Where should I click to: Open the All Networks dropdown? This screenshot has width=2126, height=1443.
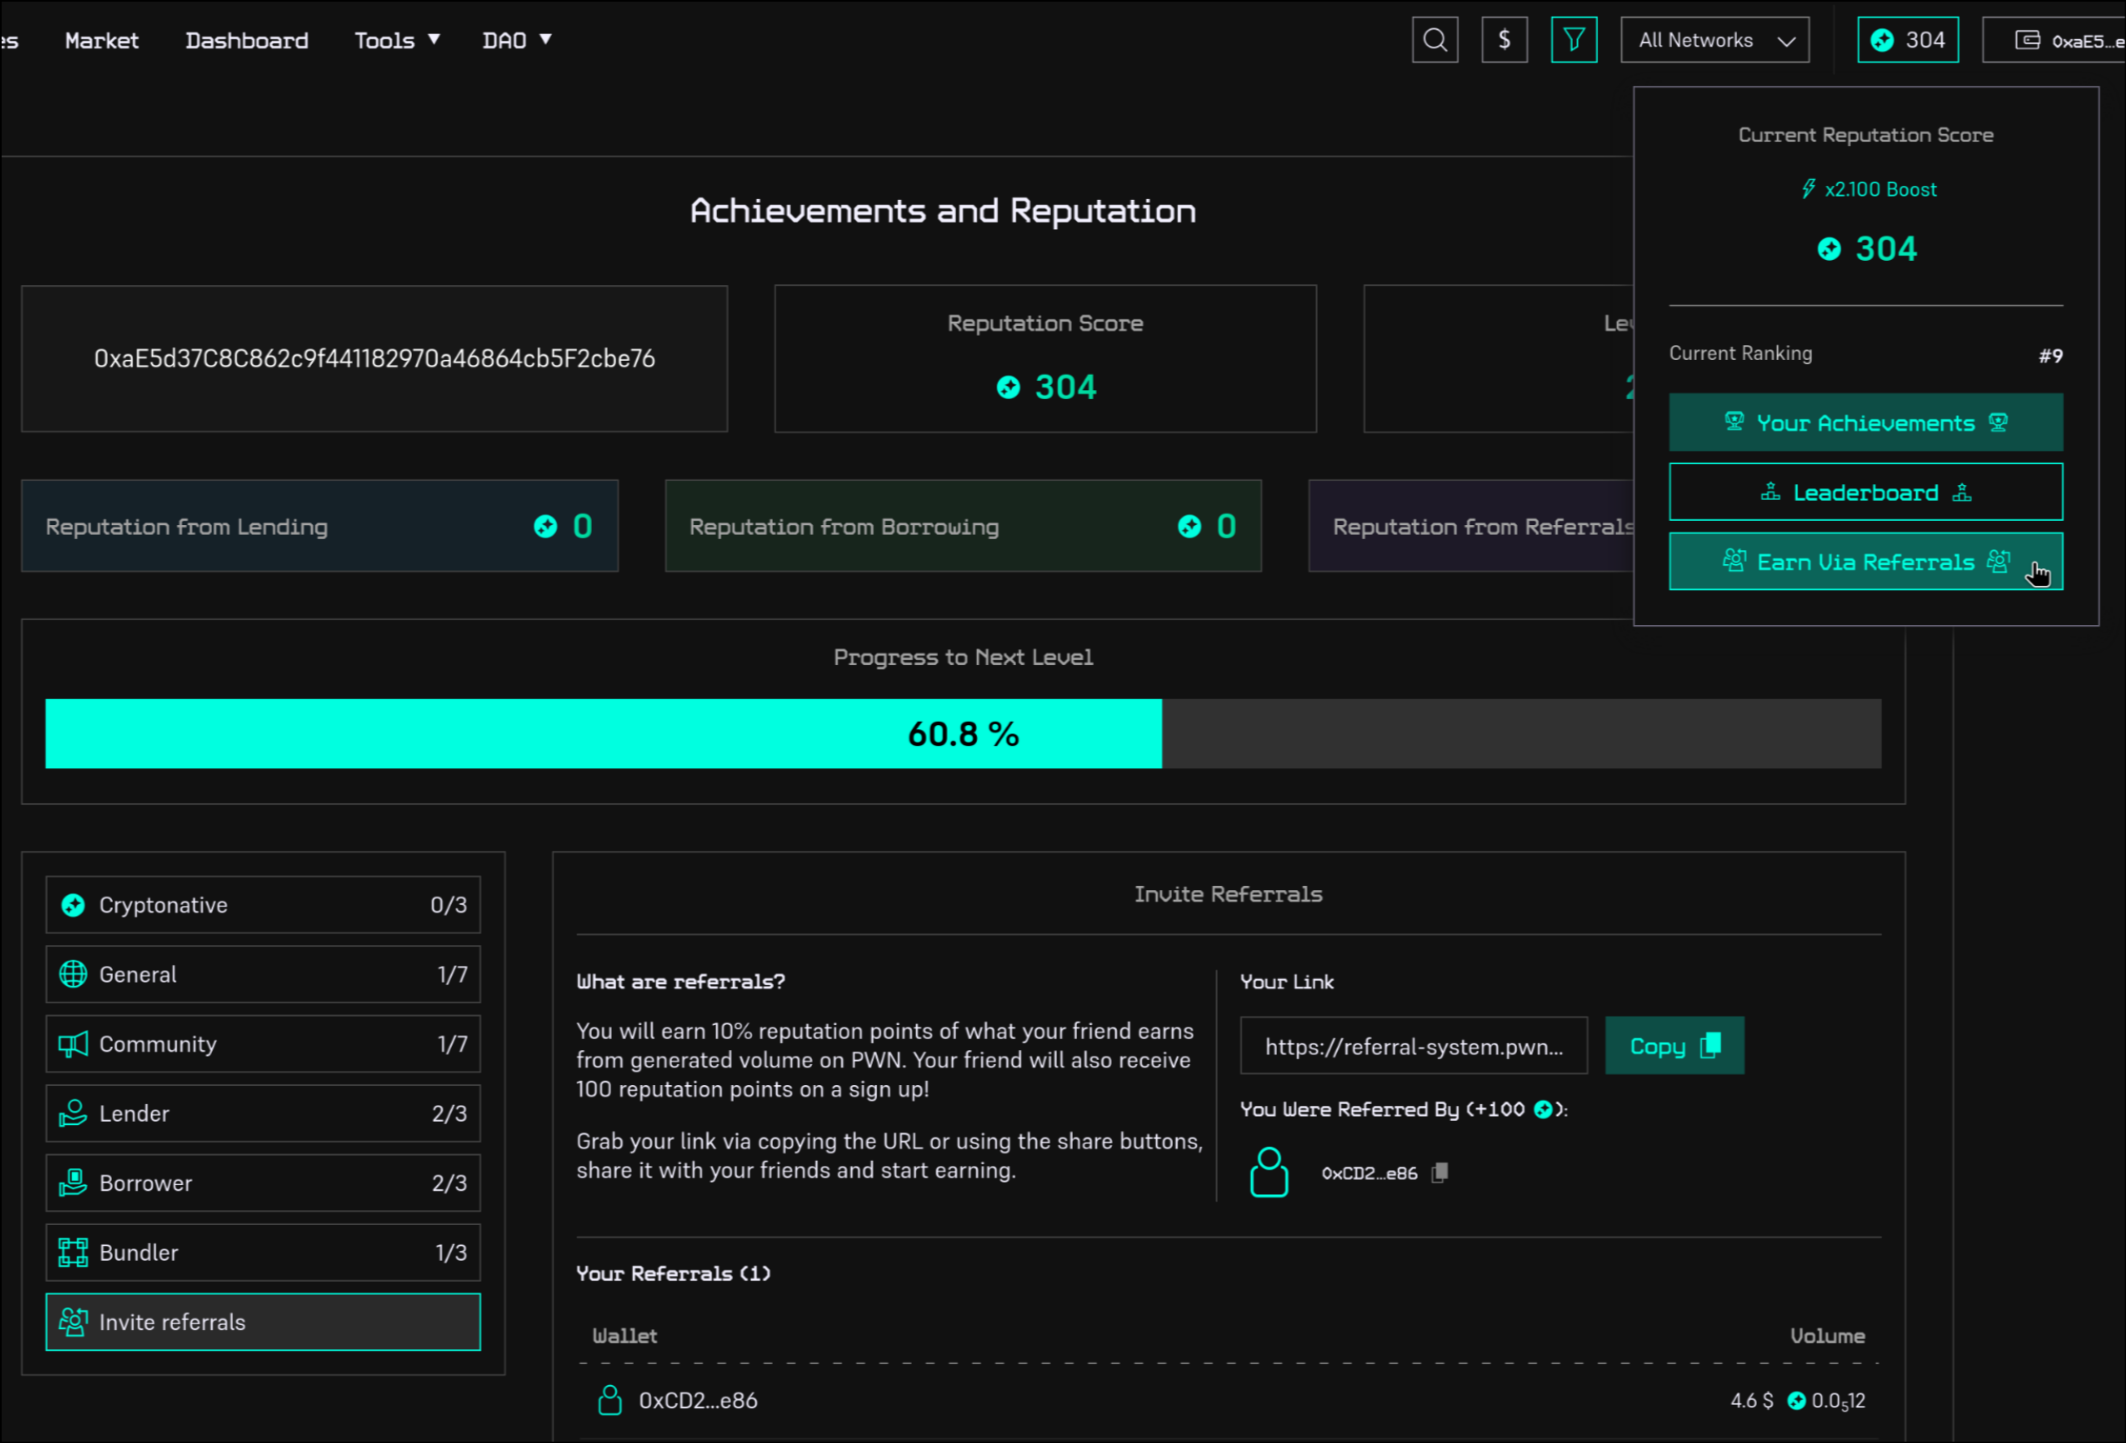pyautogui.click(x=1714, y=40)
